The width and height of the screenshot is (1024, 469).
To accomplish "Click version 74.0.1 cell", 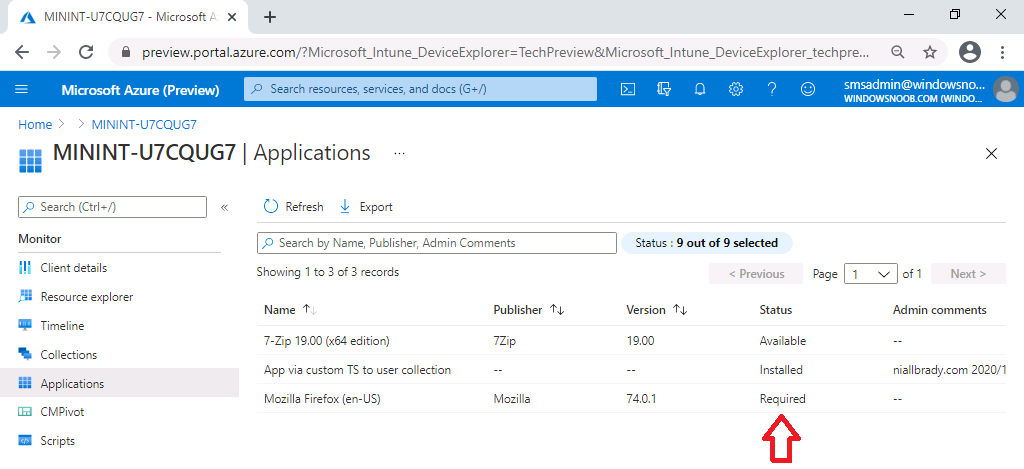I will (x=641, y=398).
